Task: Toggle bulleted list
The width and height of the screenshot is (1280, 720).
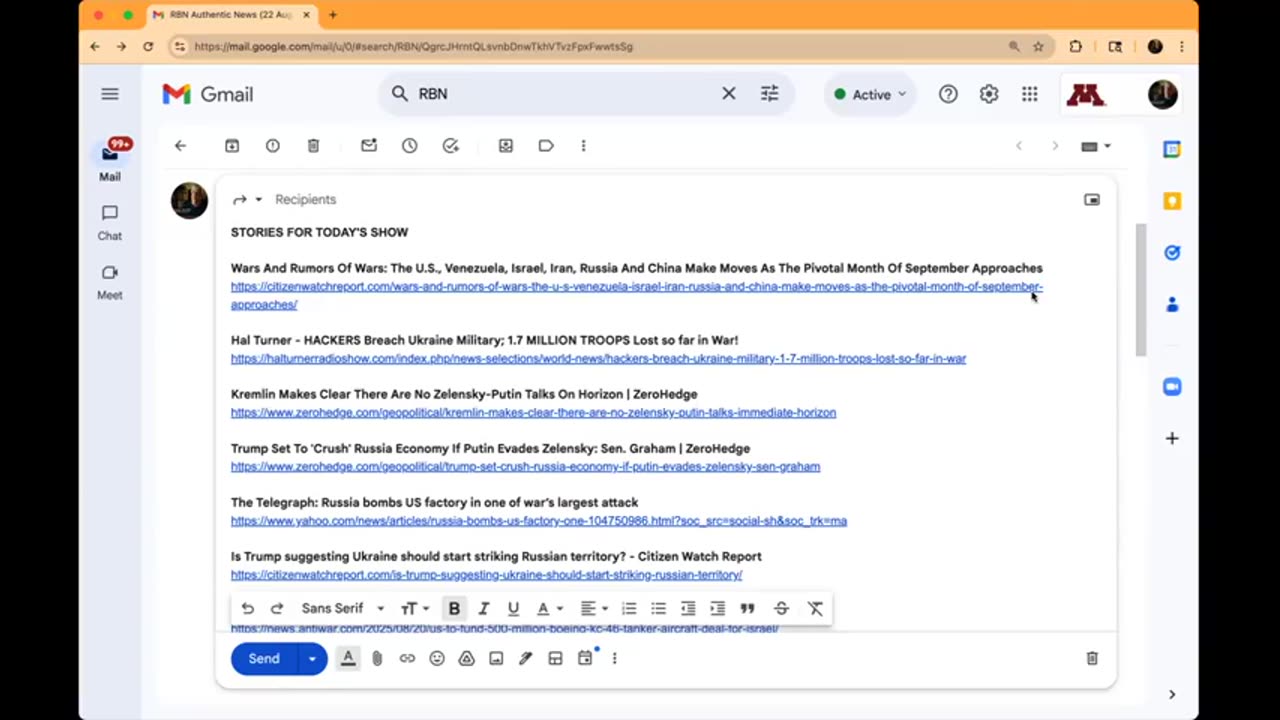Action: tap(658, 608)
